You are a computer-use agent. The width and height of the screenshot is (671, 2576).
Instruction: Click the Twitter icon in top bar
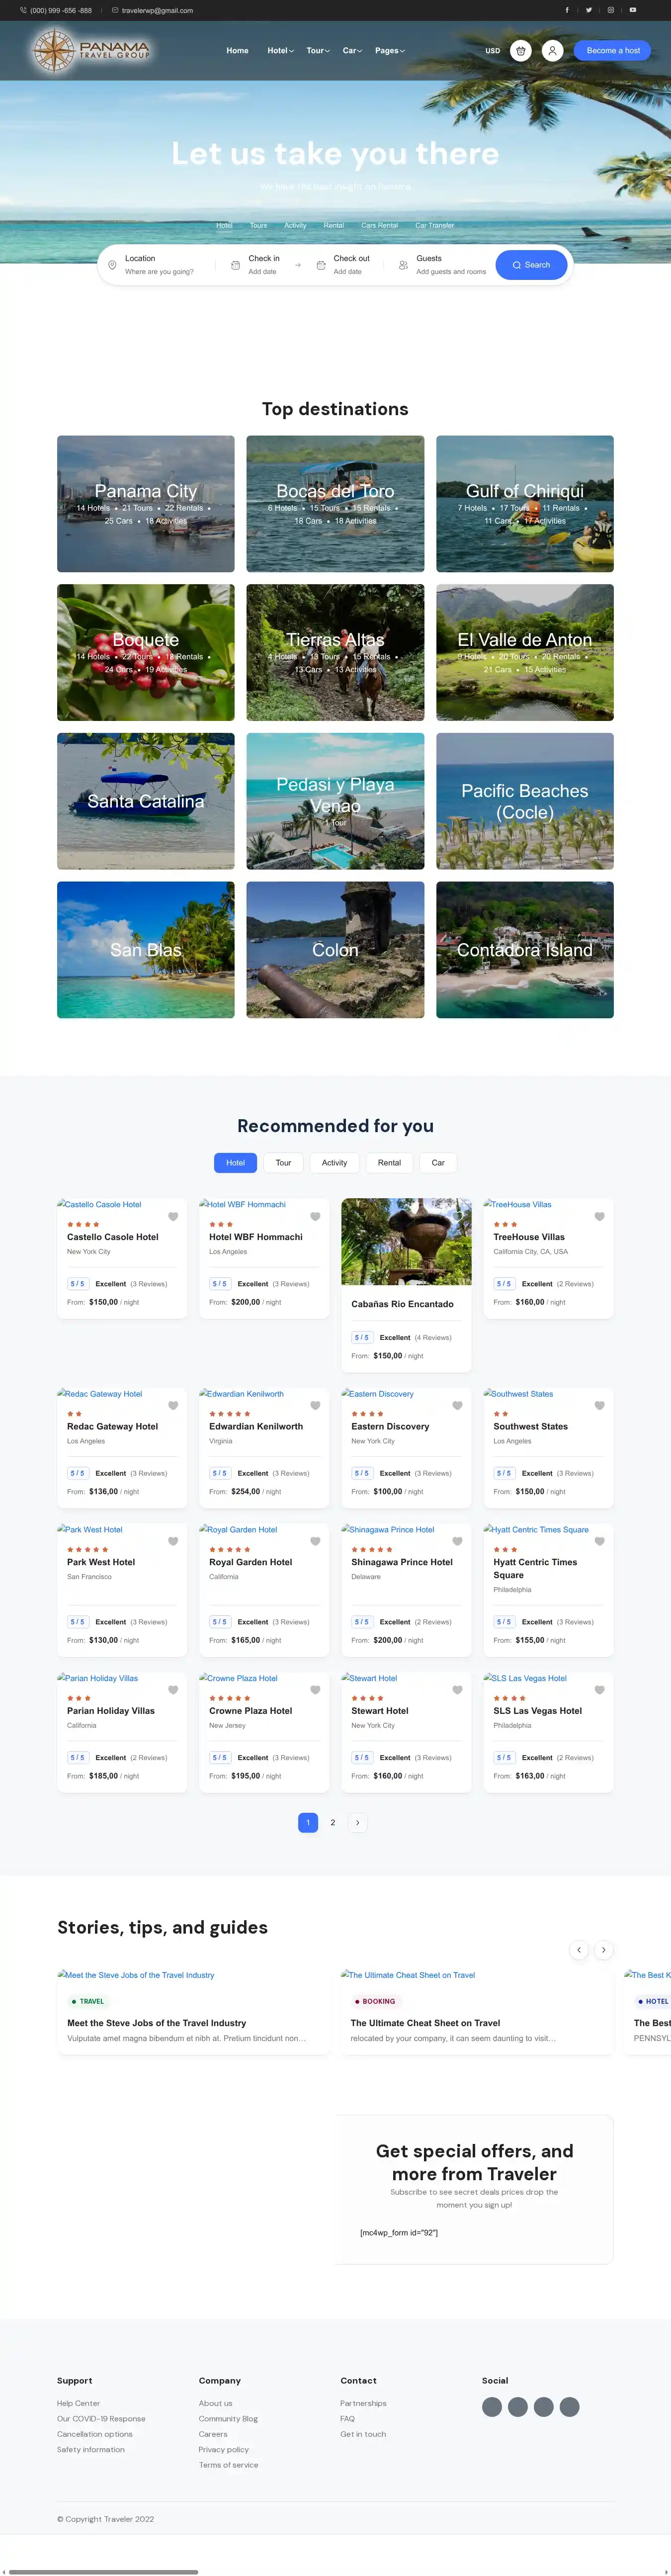coord(588,10)
